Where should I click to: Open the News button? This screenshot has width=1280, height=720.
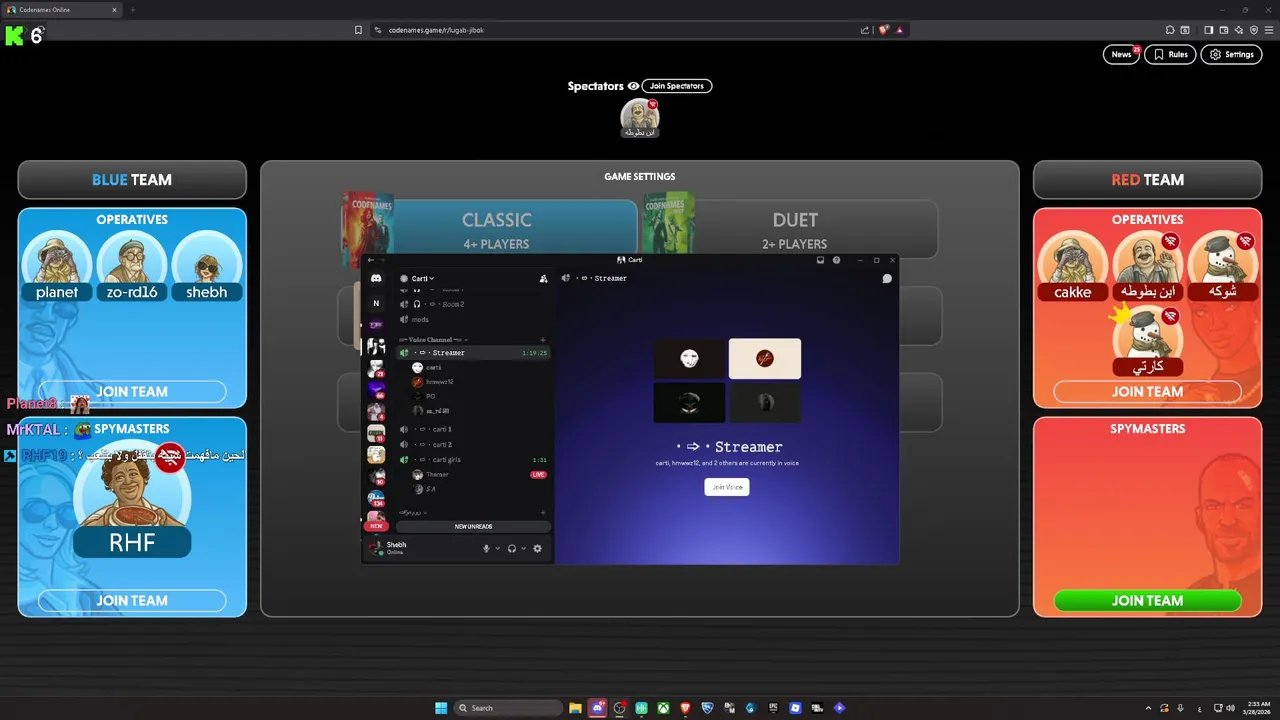1121,54
